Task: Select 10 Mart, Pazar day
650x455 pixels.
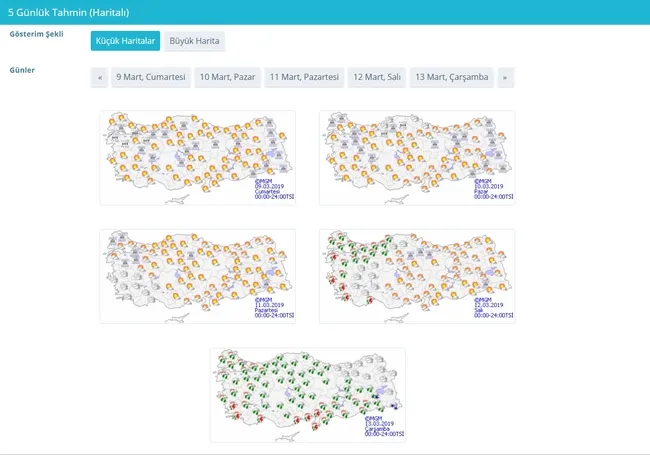Action: pos(228,77)
